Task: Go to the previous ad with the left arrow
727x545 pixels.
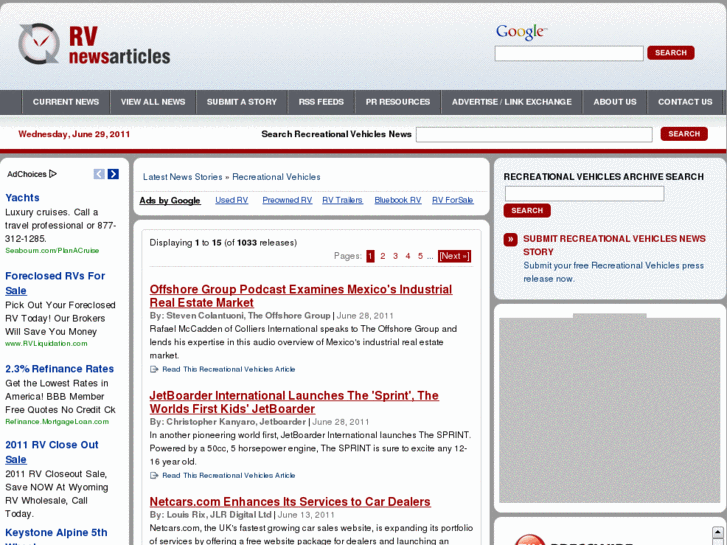Action: [99, 174]
